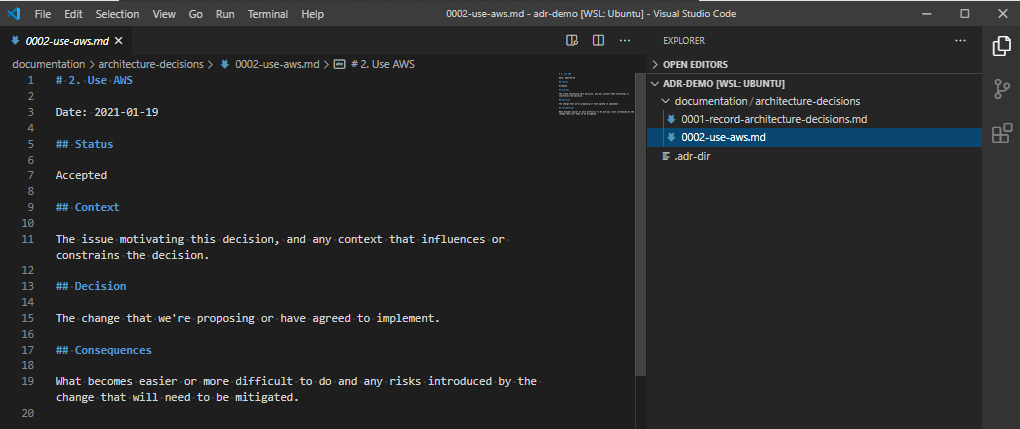Open Explorer Views and More Actions ellipsis

tap(960, 40)
